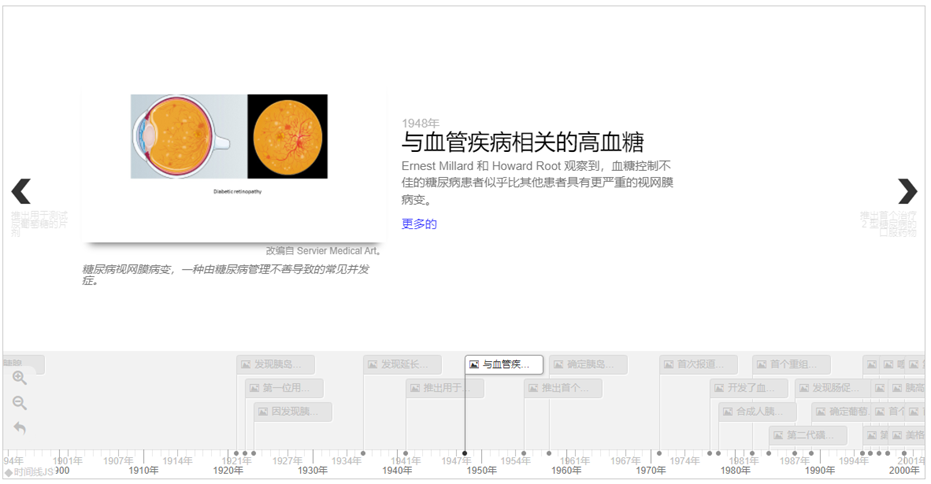
Task: Click the 1950年 axis label
Action: [482, 470]
